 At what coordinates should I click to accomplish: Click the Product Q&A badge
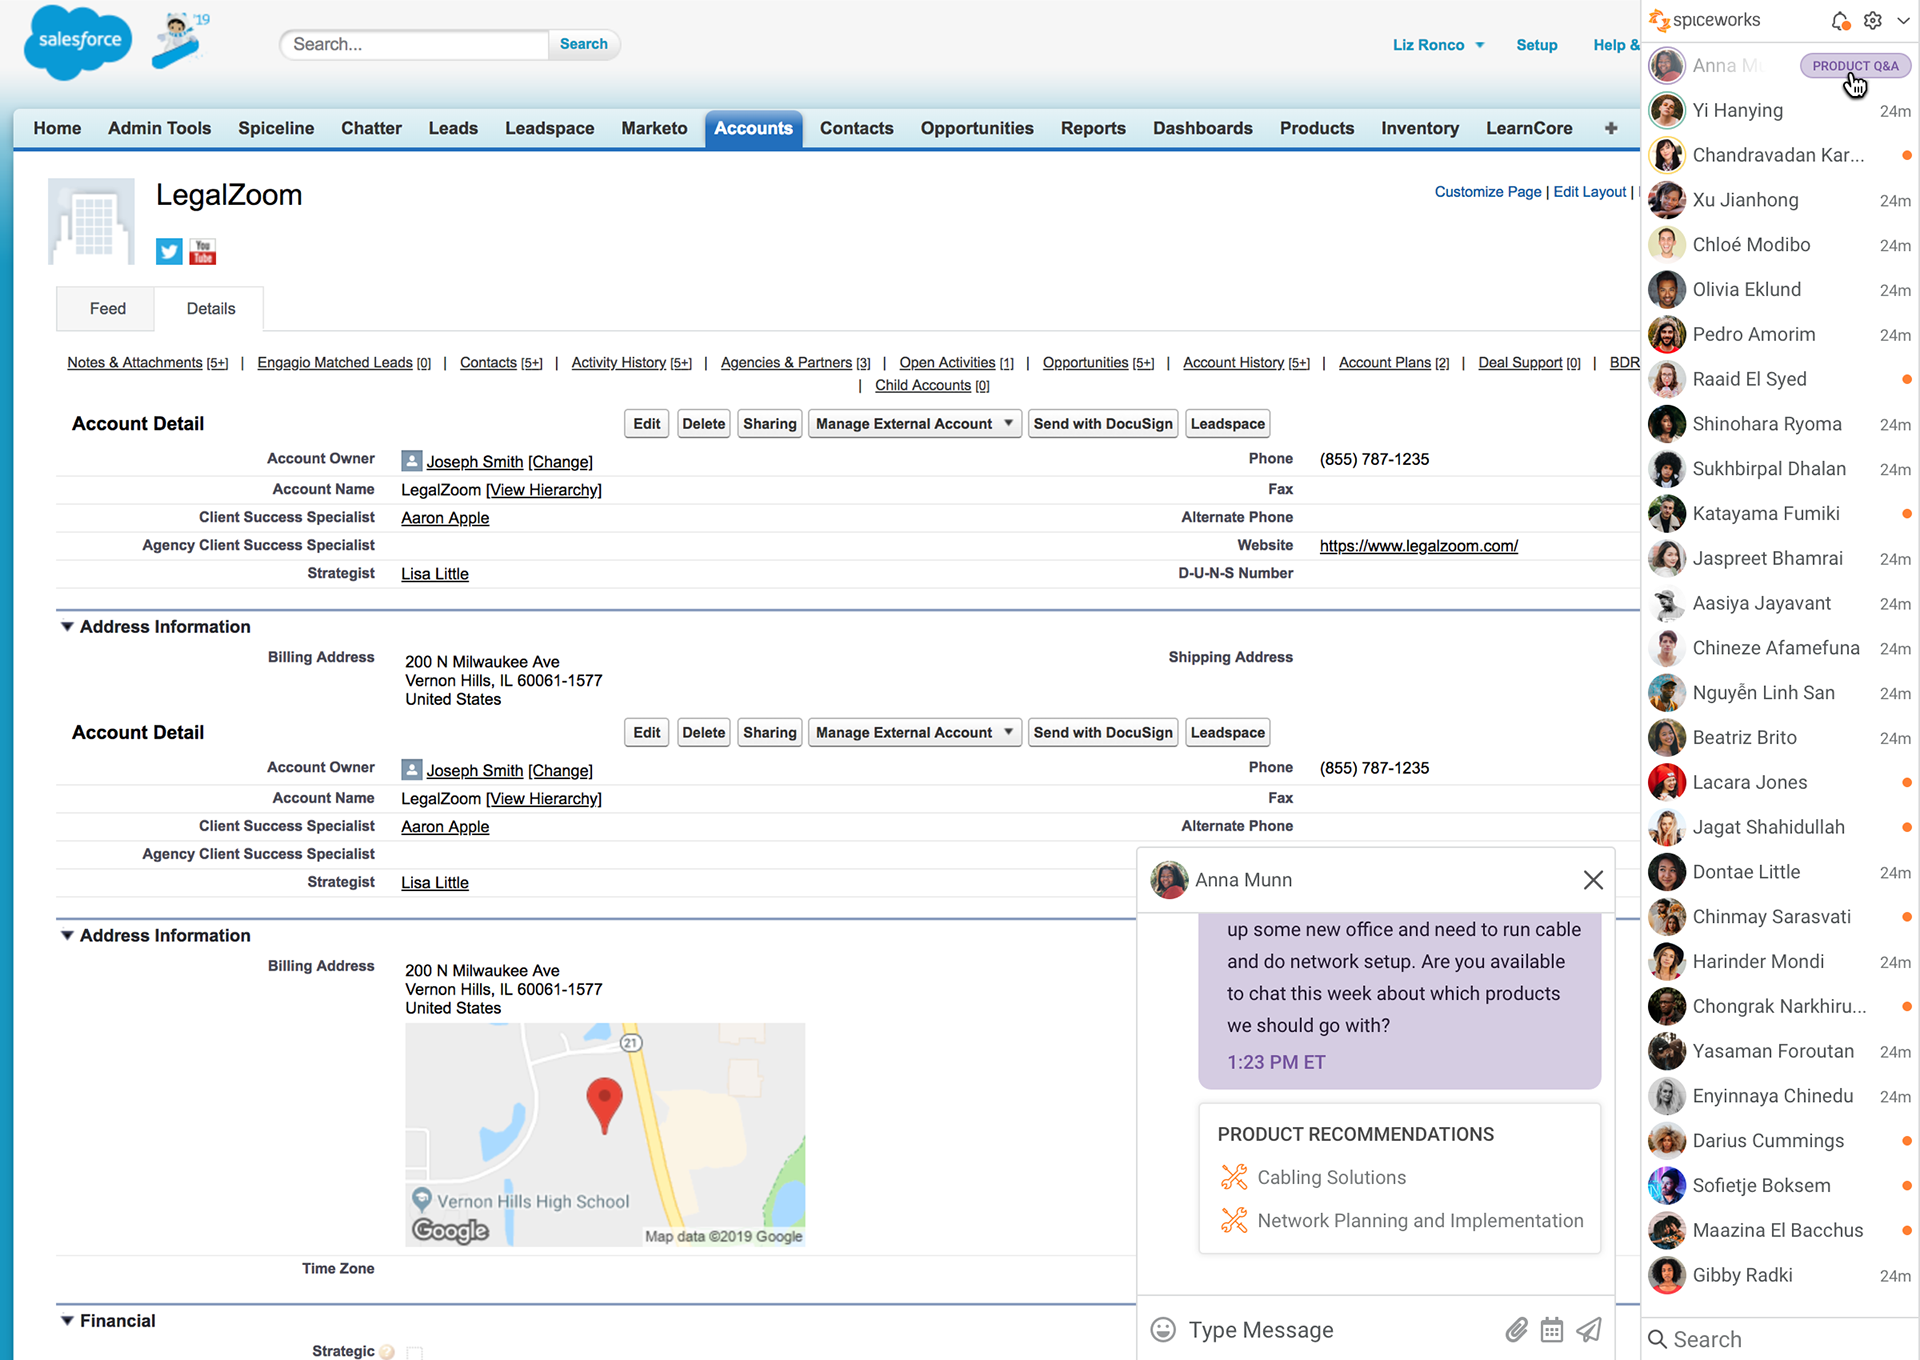click(x=1855, y=66)
